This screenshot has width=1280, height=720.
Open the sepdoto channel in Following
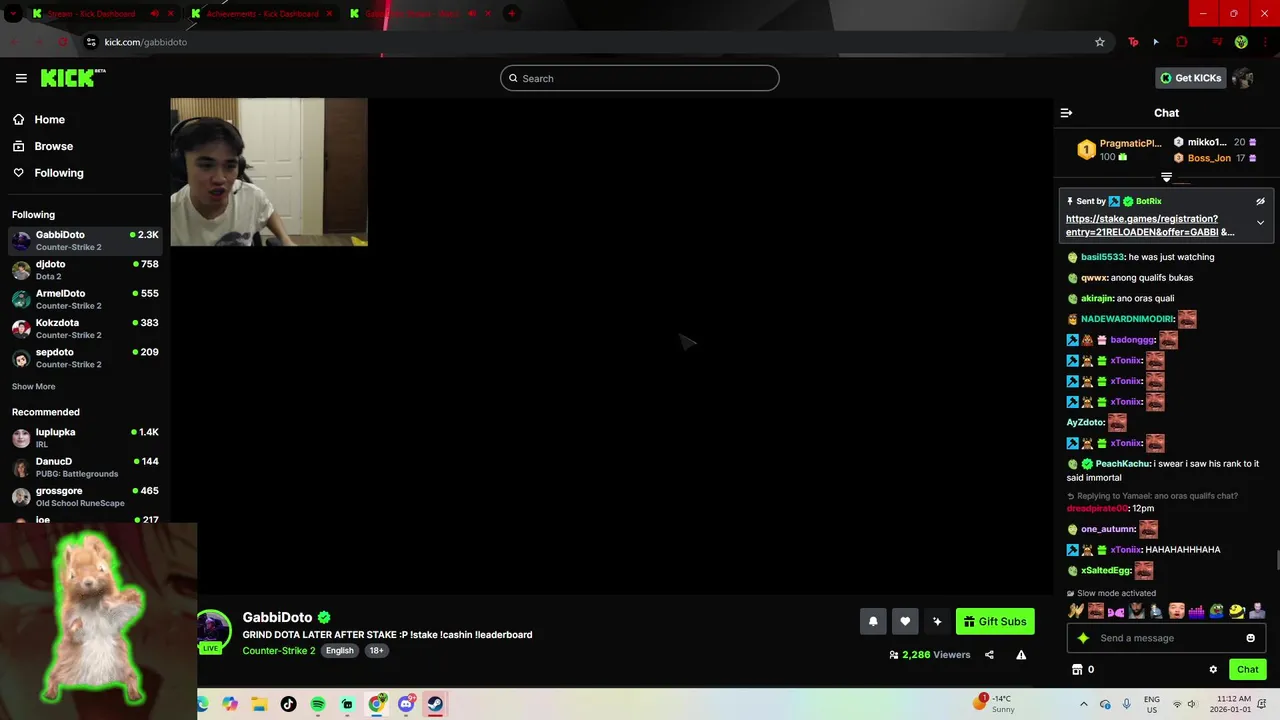[x=85, y=358]
